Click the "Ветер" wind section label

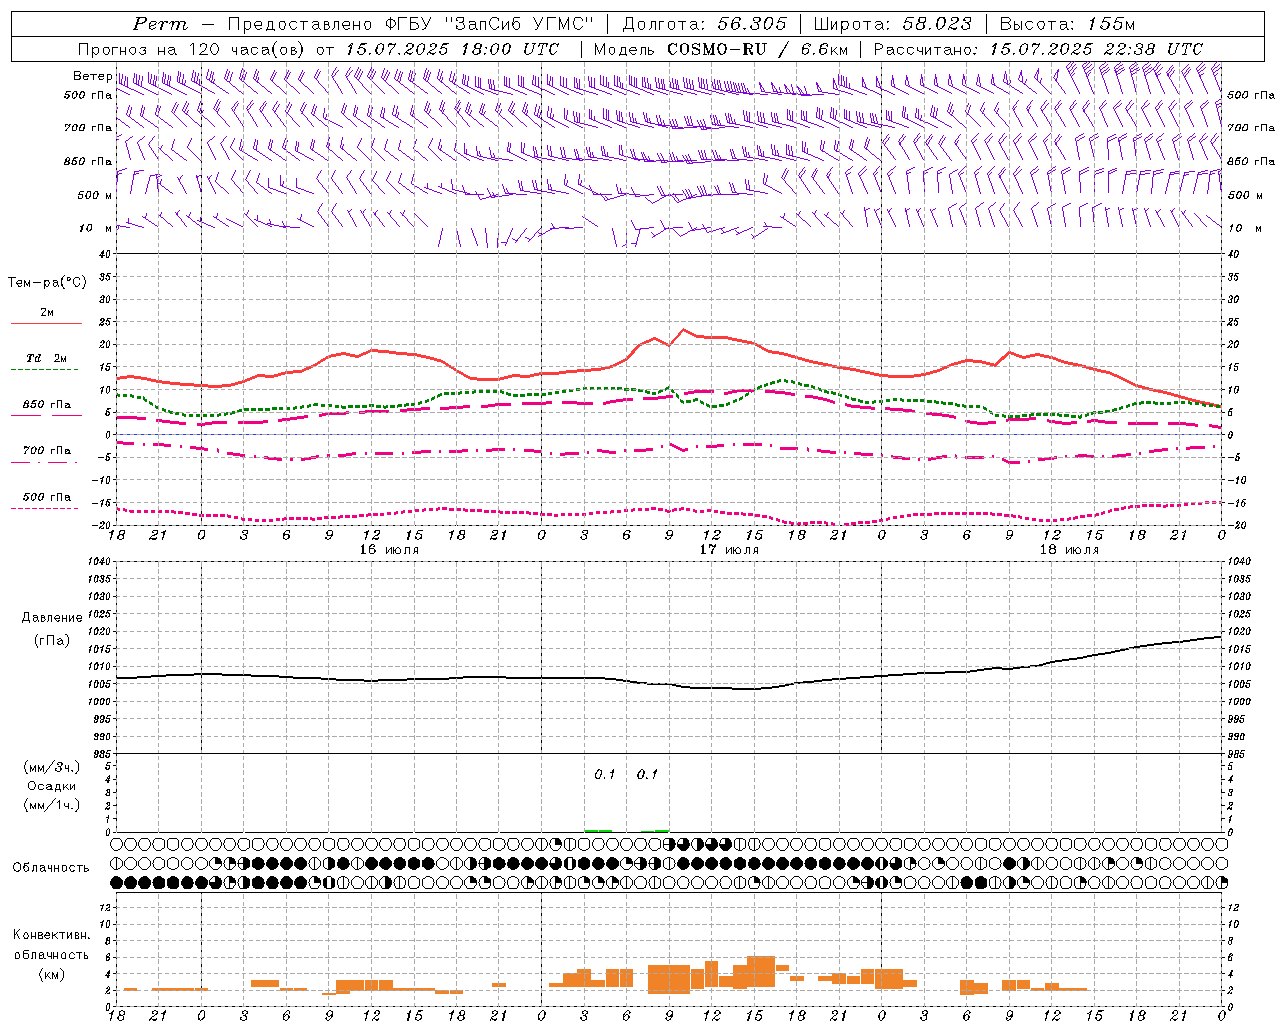(x=93, y=76)
